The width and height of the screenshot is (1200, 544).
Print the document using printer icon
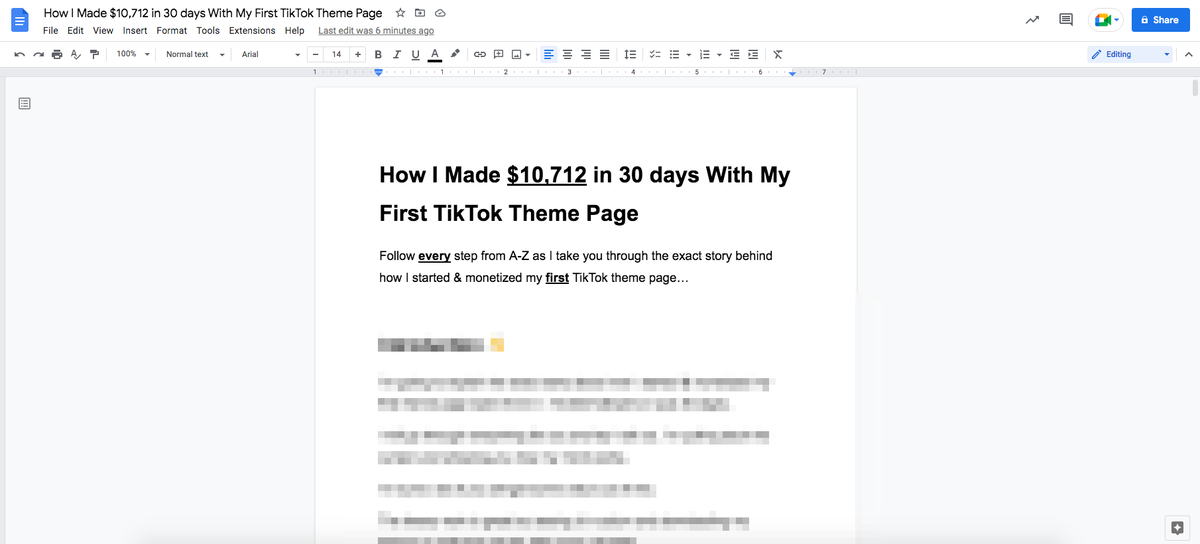tap(57, 54)
